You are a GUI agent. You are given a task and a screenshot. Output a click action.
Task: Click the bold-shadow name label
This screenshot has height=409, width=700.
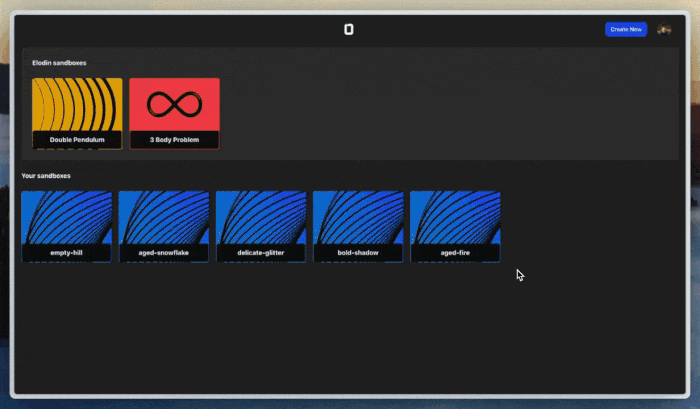pos(358,253)
